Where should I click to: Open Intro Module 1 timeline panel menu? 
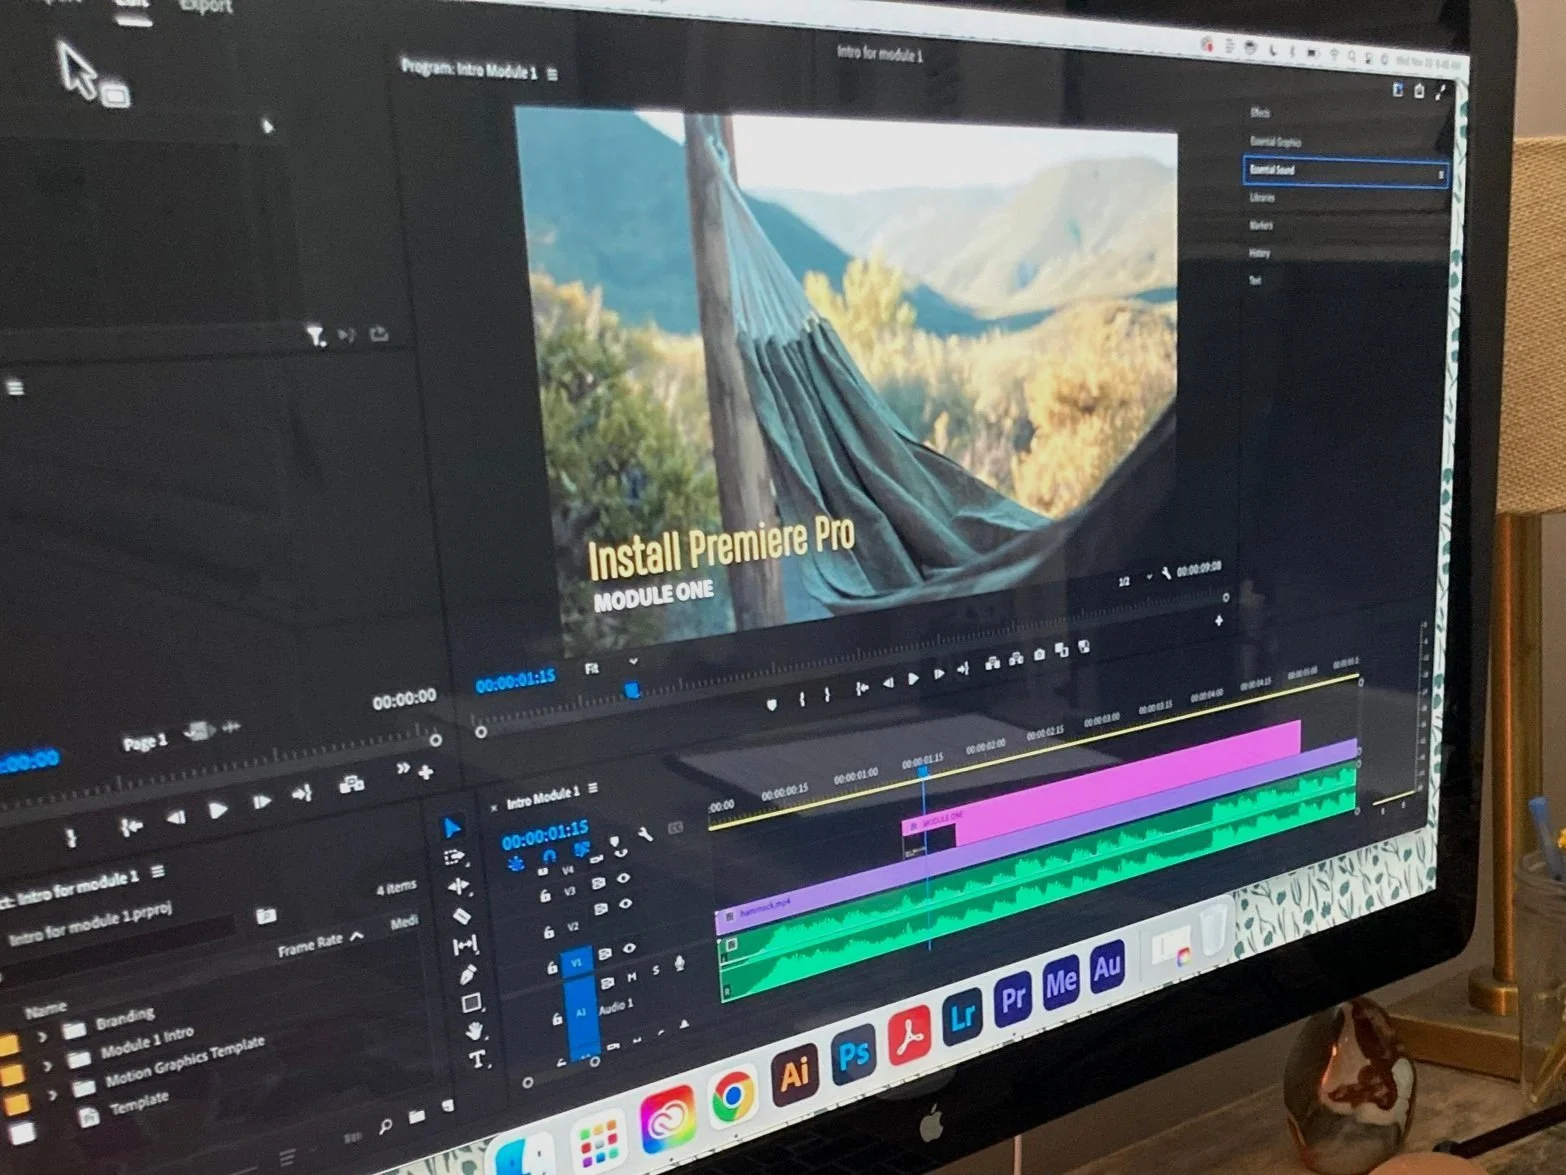(593, 788)
